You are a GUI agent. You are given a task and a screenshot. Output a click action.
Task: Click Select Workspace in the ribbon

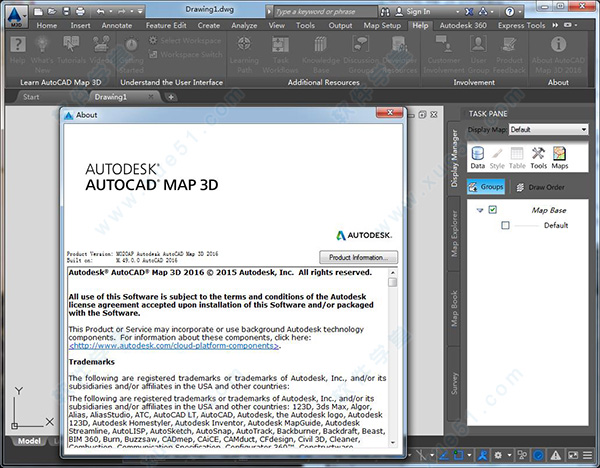(185, 40)
